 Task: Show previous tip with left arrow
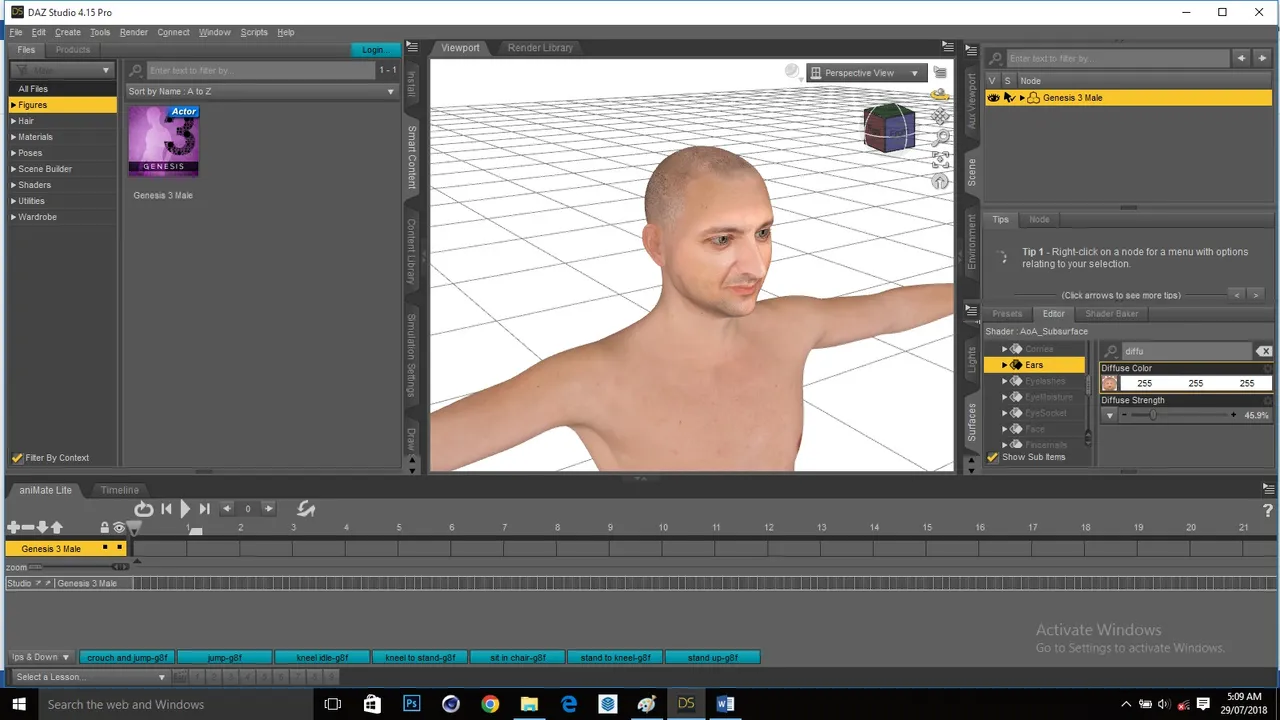1238,295
